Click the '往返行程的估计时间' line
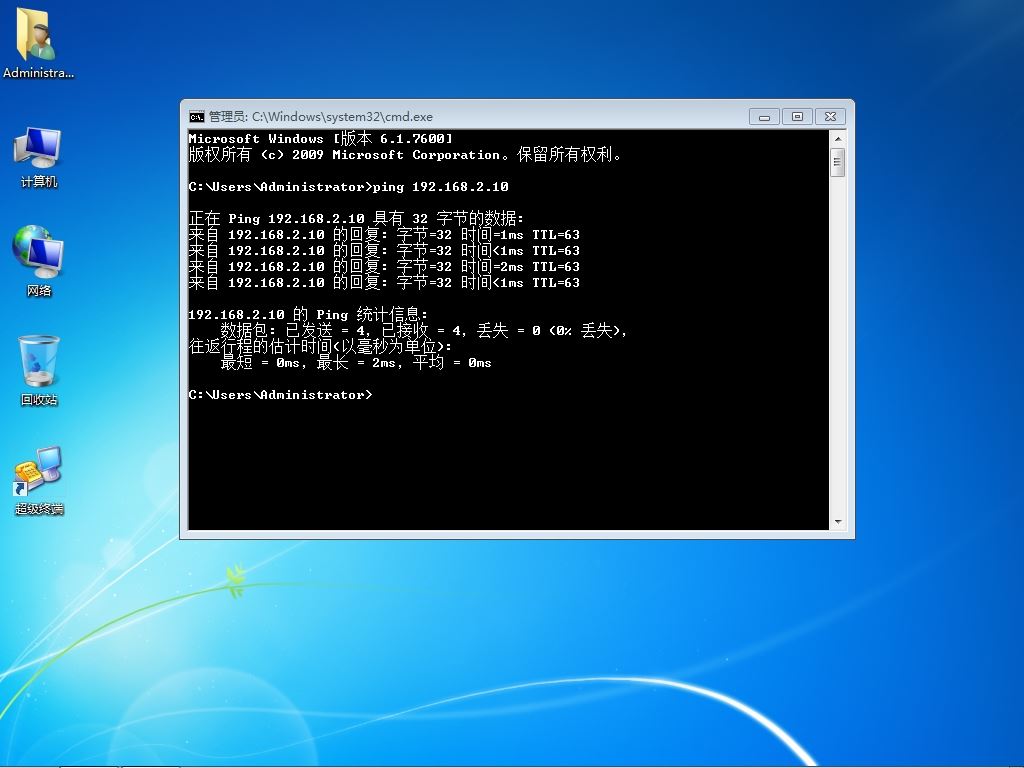The height and width of the screenshot is (768, 1024). (x=320, y=347)
